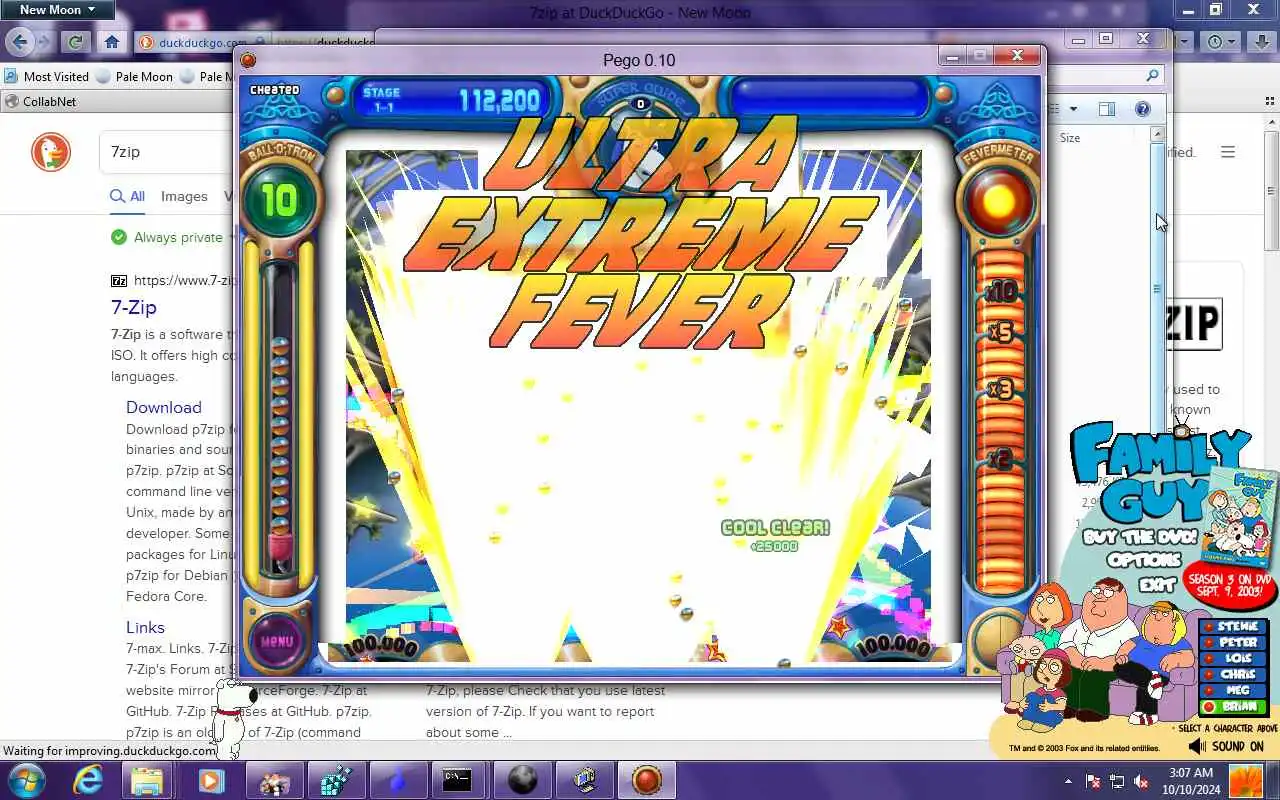Click the Ball-O-Tron ball counter showing 10
Viewport: 1280px width, 800px height.
click(x=280, y=201)
